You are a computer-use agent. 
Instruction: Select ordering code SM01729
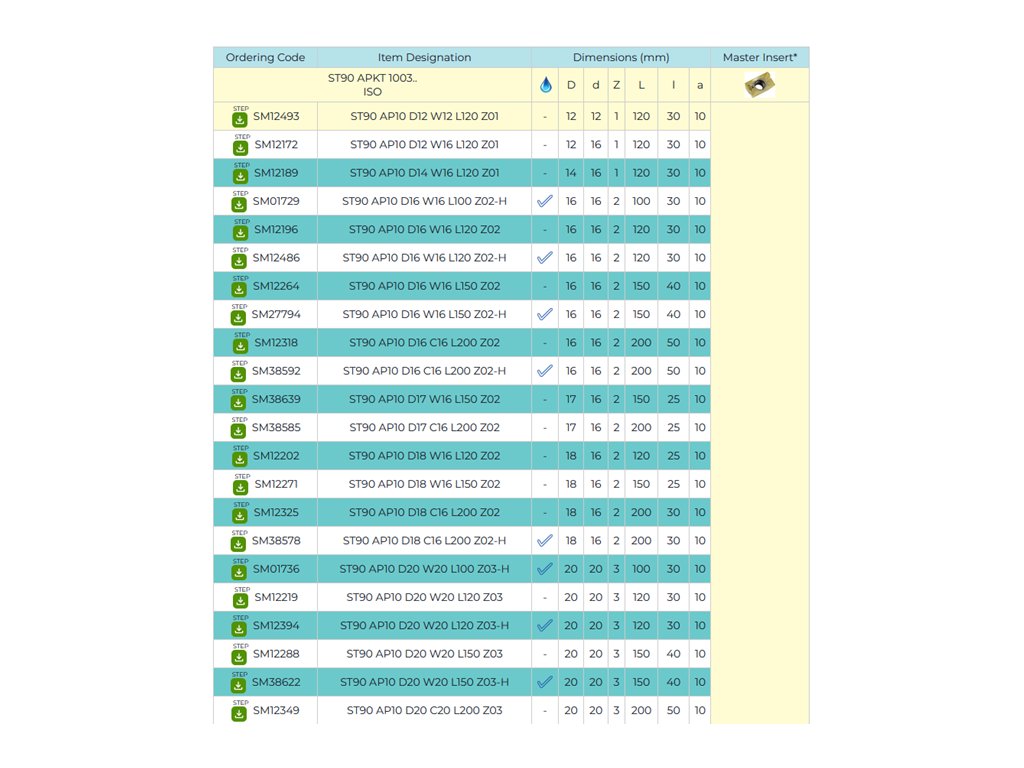click(x=276, y=201)
